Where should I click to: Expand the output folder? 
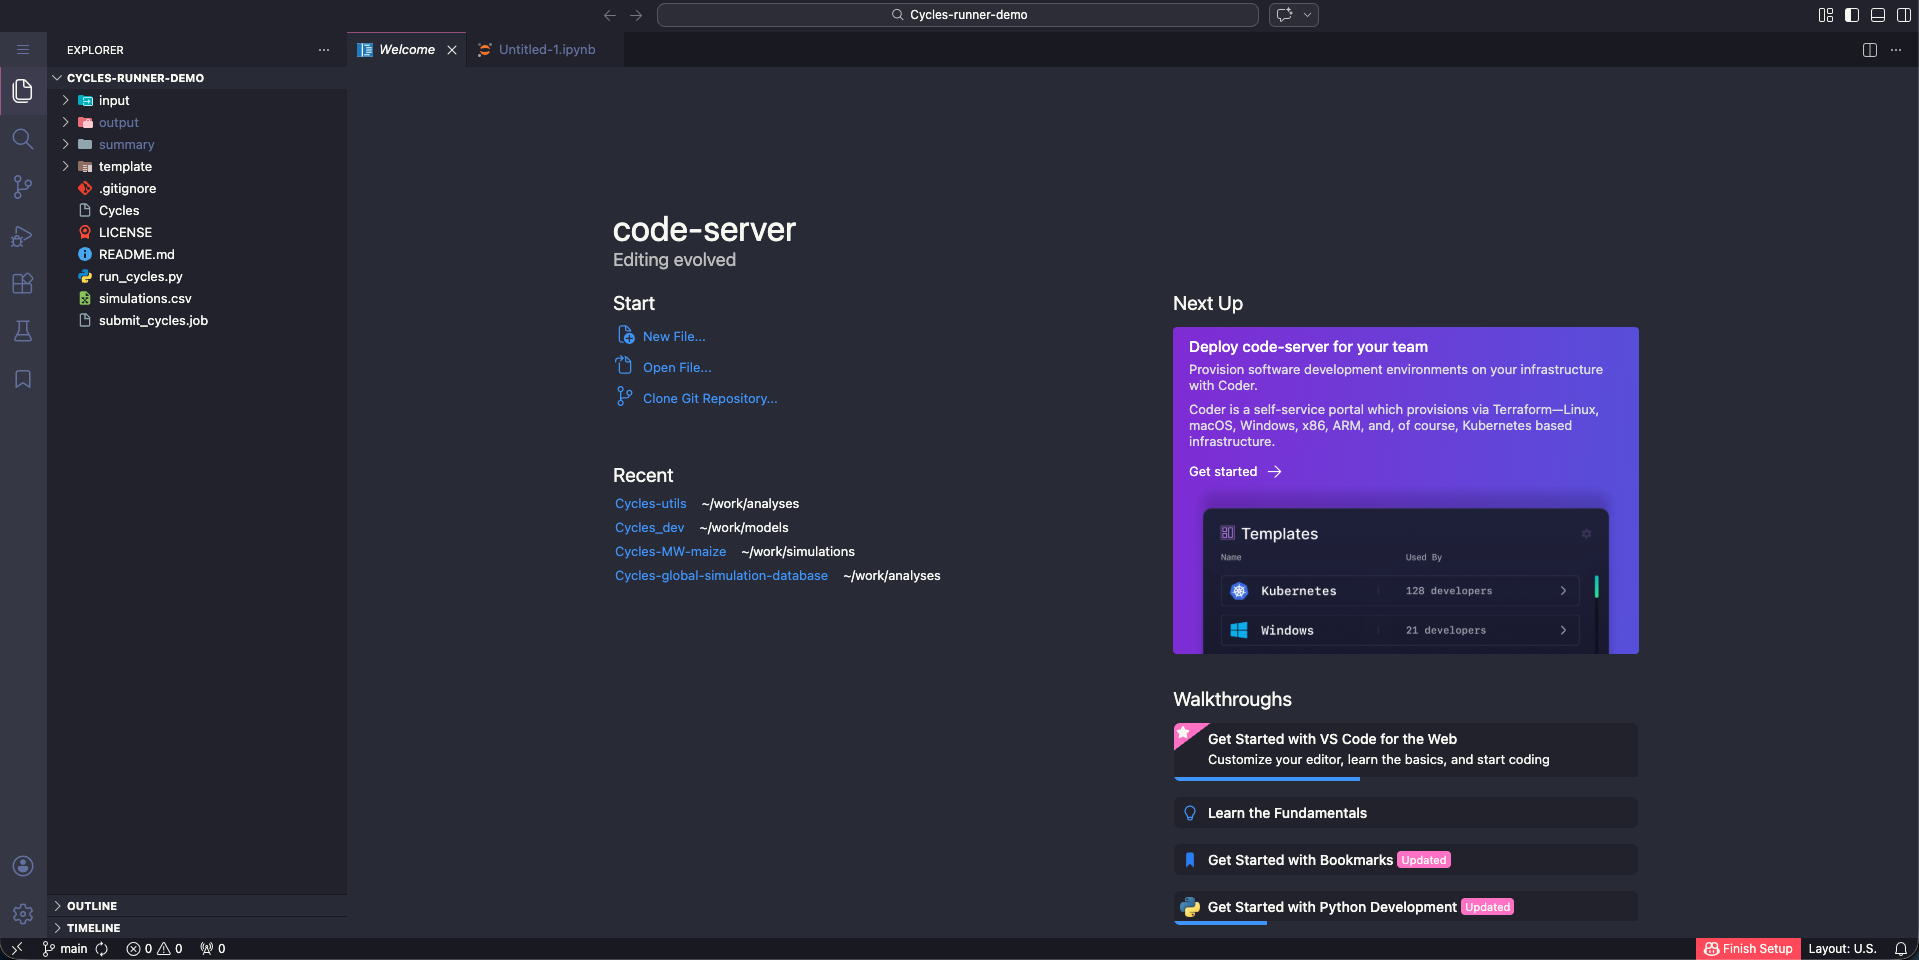(197, 122)
